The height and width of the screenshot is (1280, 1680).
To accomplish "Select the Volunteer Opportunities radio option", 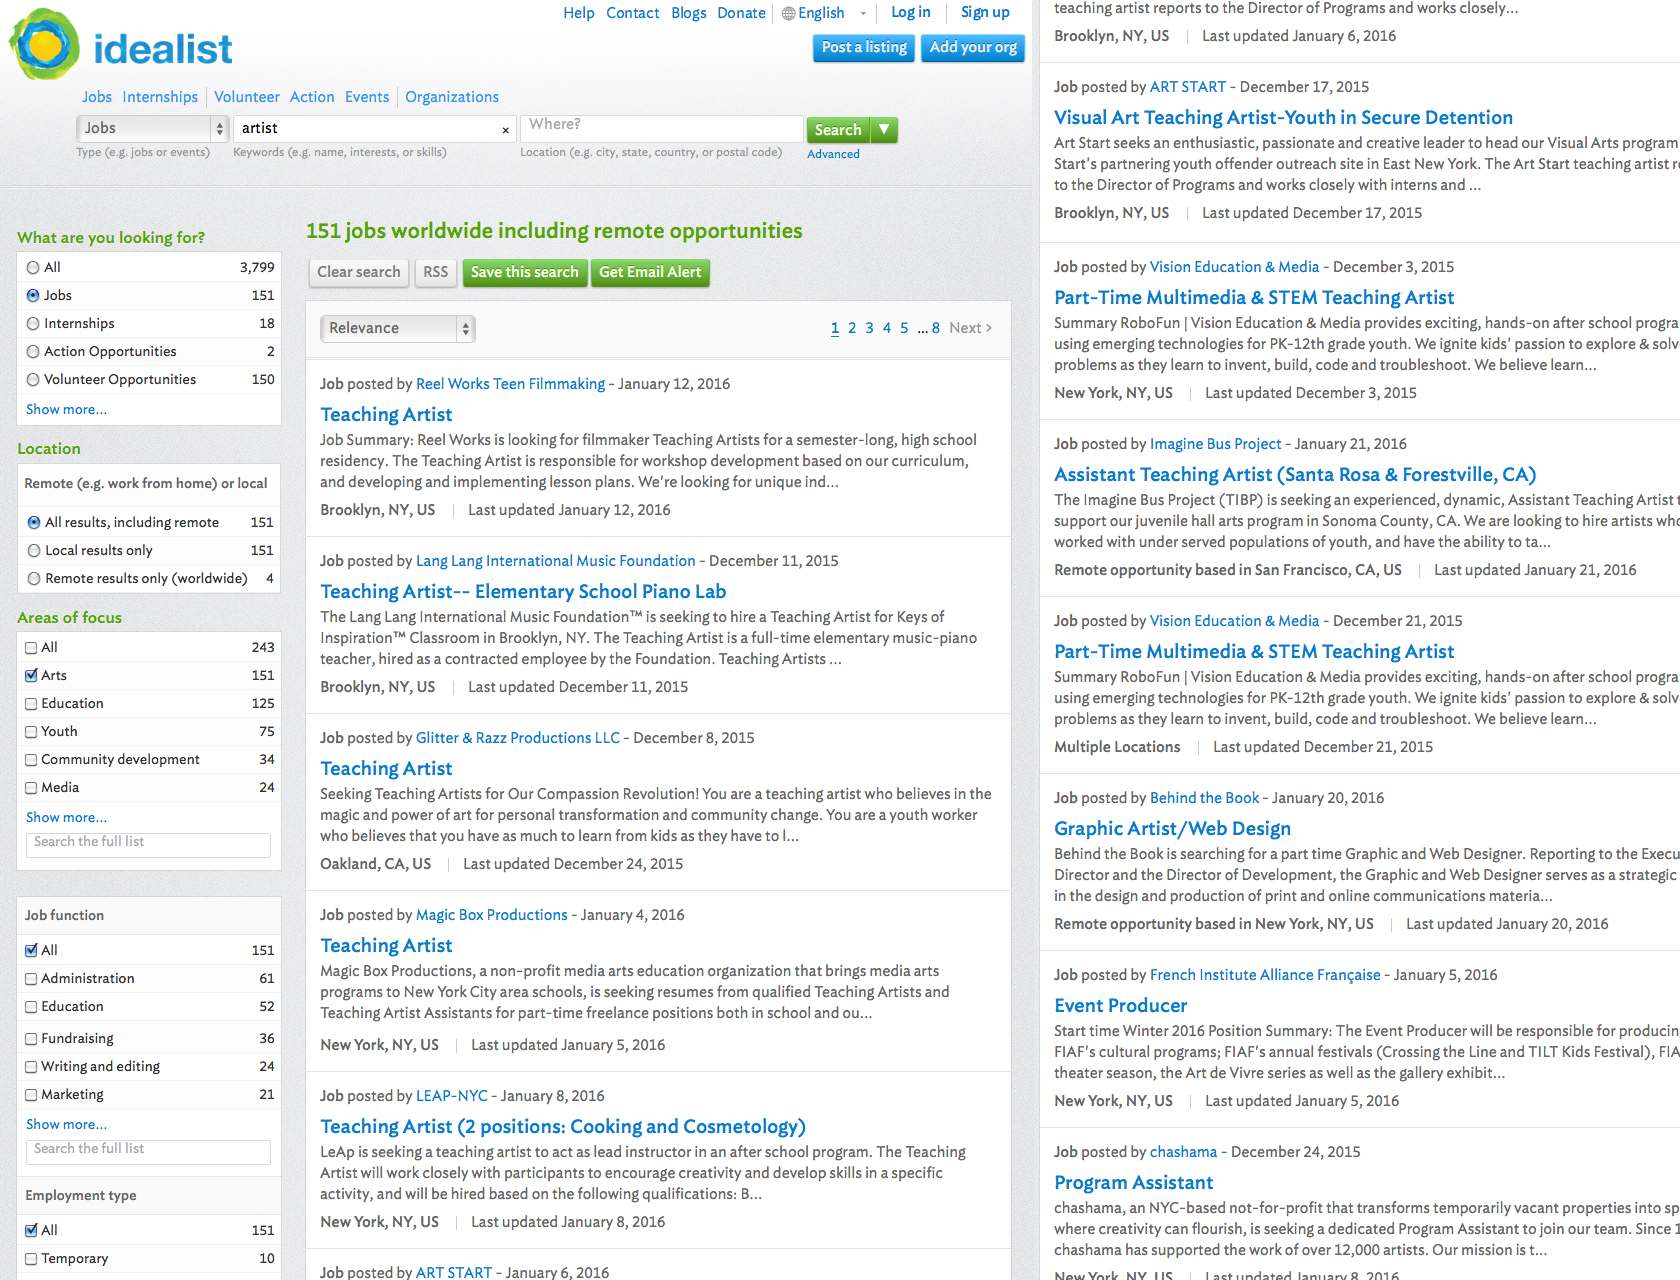I will coord(33,379).
